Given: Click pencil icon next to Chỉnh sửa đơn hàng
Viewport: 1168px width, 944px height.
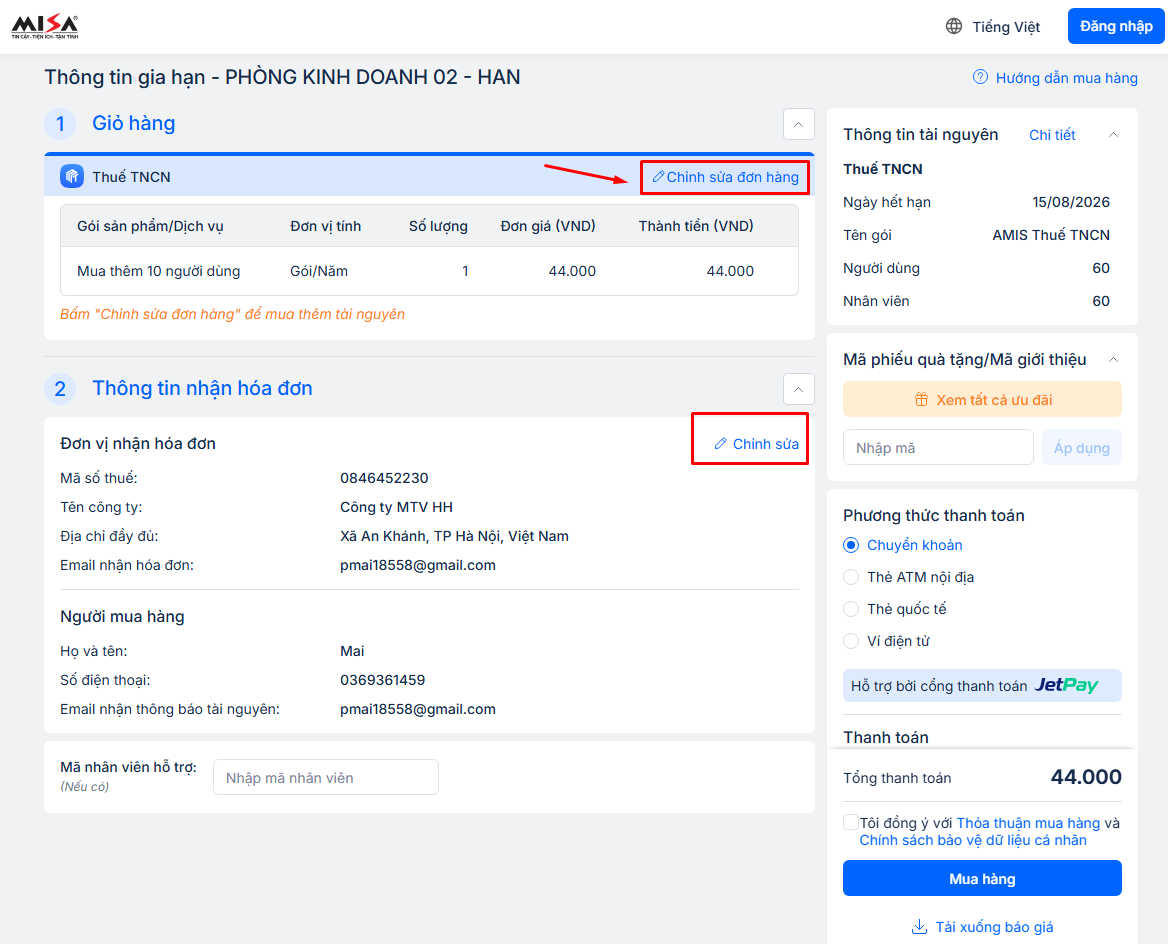Looking at the screenshot, I should click(x=657, y=177).
